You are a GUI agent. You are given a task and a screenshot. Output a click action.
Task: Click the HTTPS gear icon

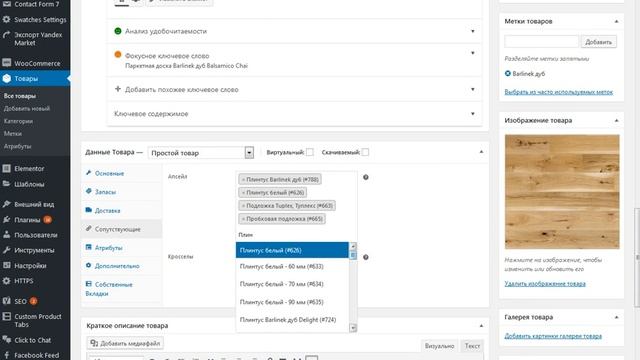pos(7,280)
